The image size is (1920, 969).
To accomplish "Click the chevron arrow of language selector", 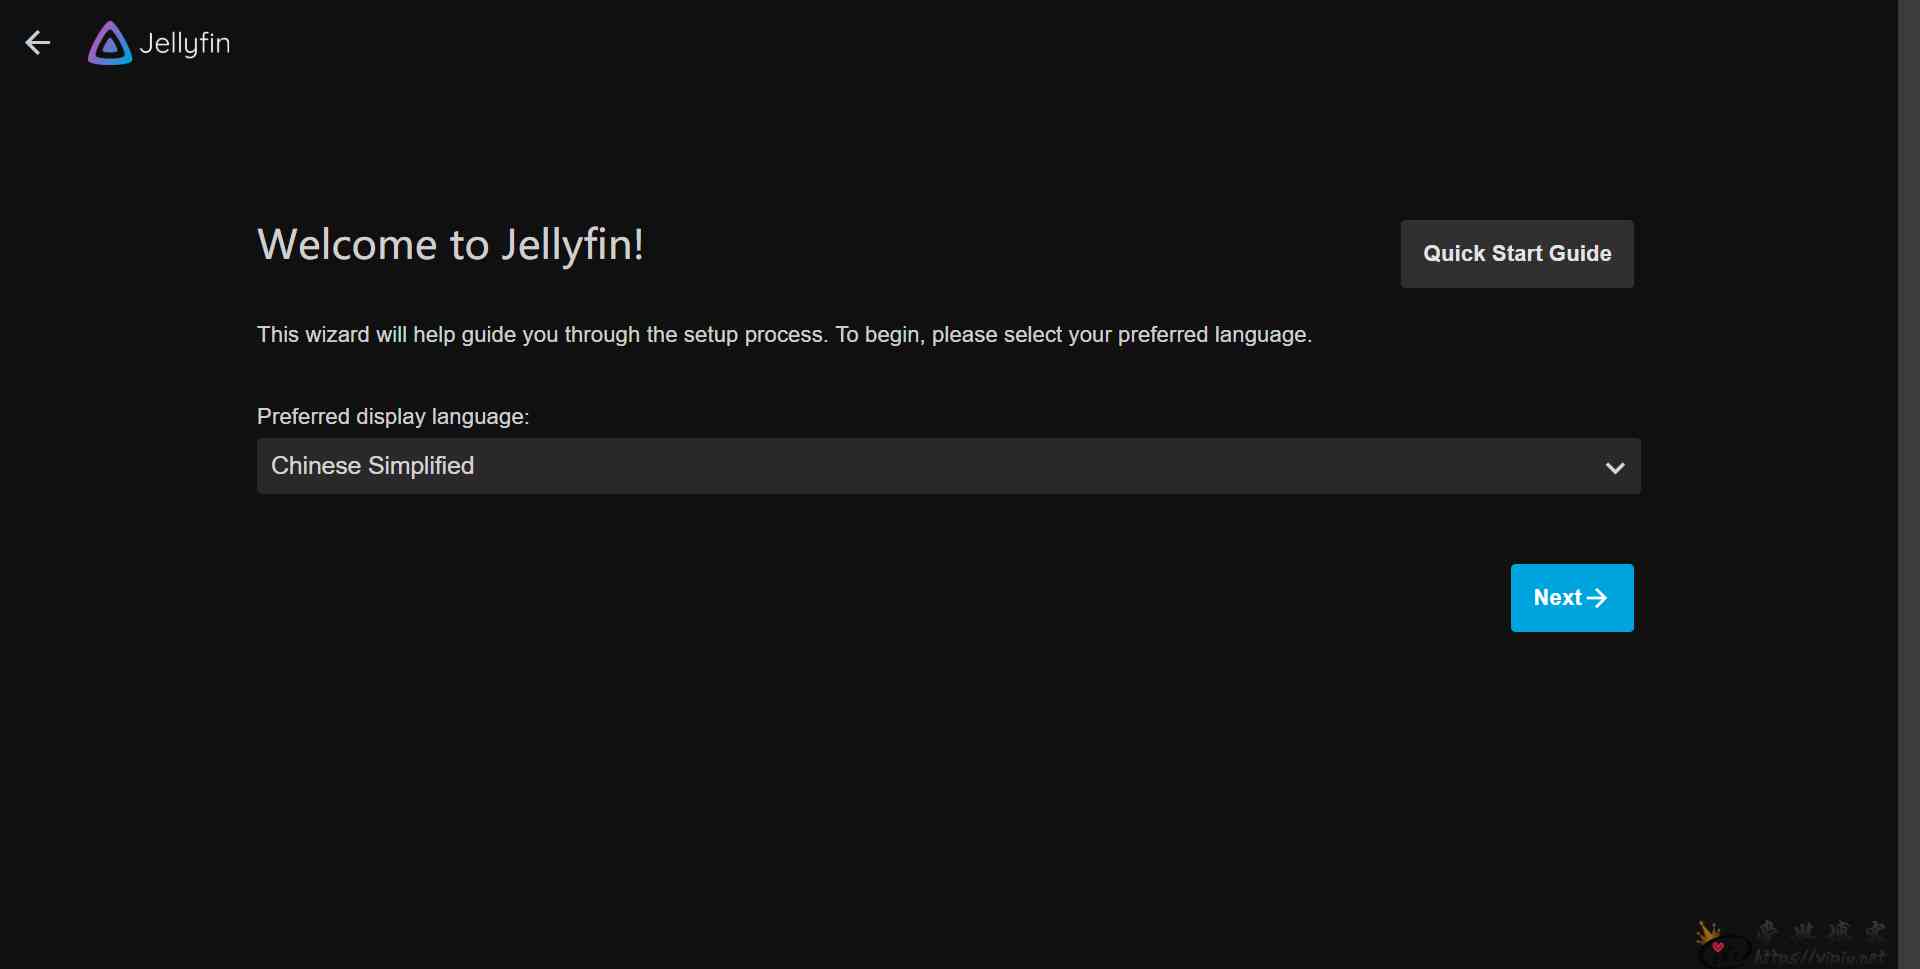I will [1614, 468].
